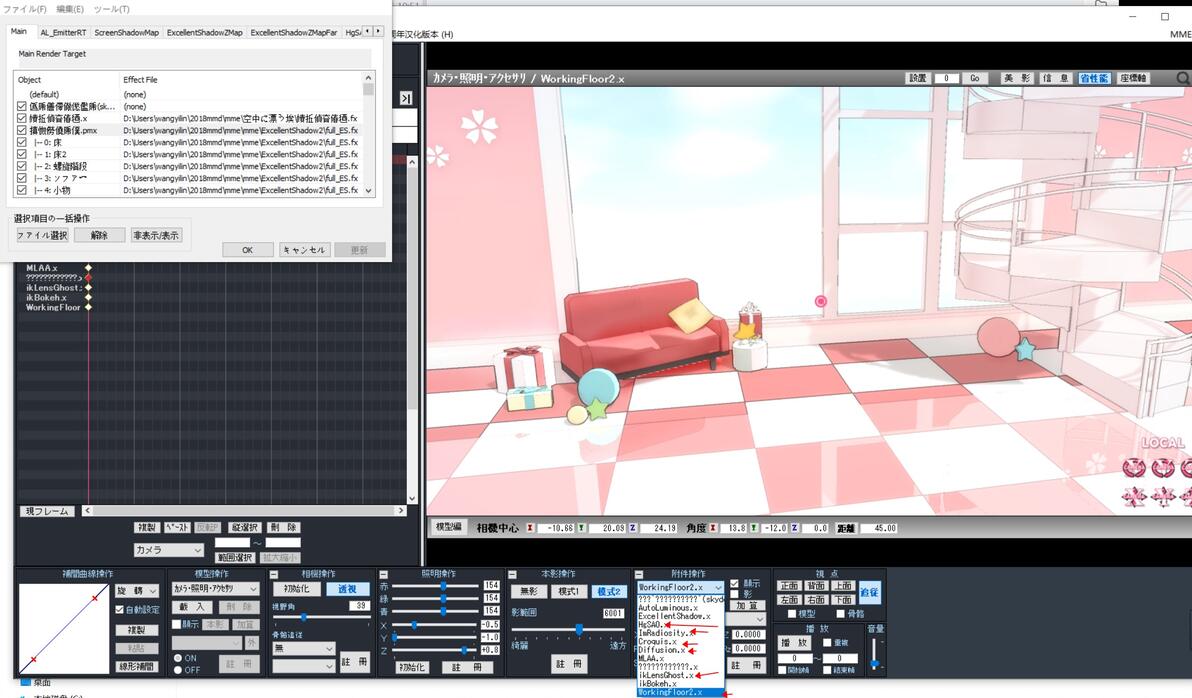Open the 旋轉 interpolation dropdown
This screenshot has height=698, width=1192.
tap(137, 591)
